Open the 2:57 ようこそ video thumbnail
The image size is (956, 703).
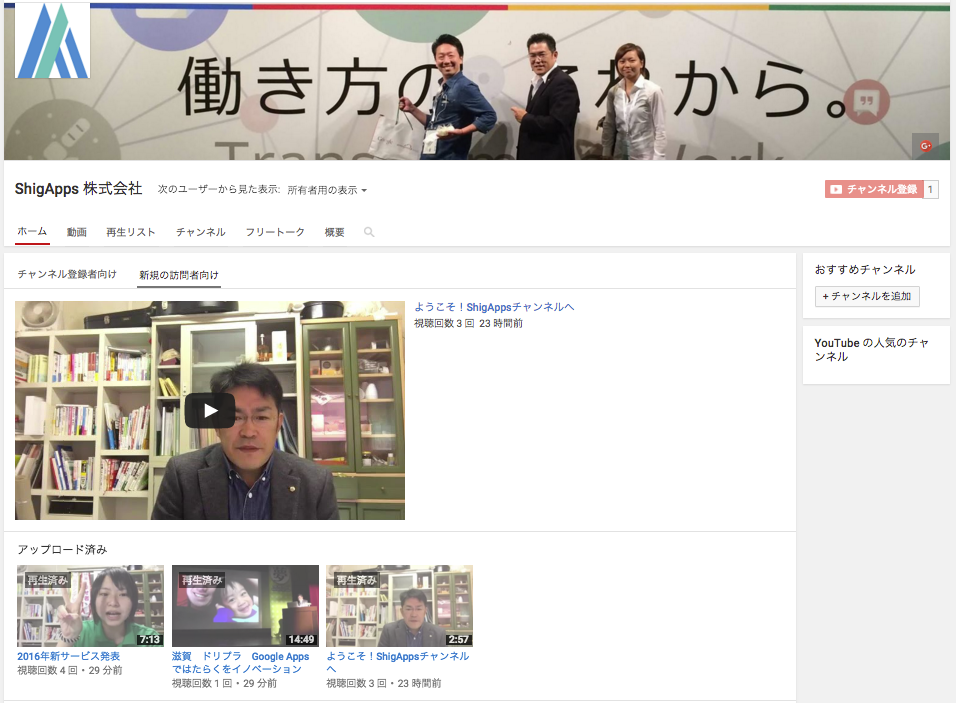399,605
